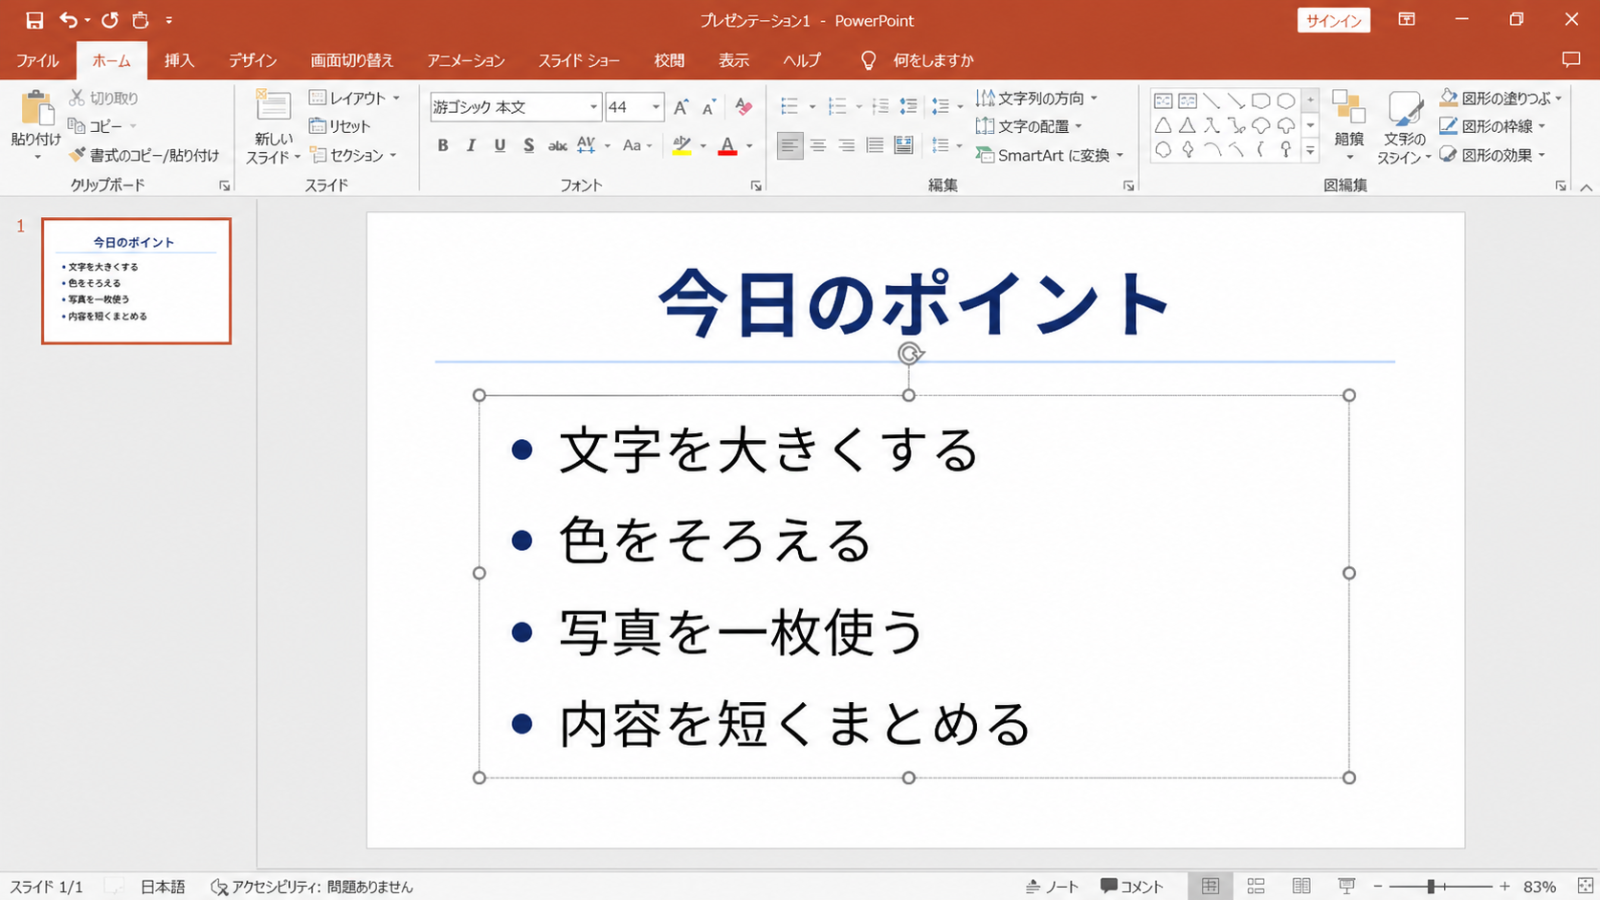Redo with the repeat arrow icon
Viewport: 1600px width, 900px height.
pyautogui.click(x=110, y=20)
